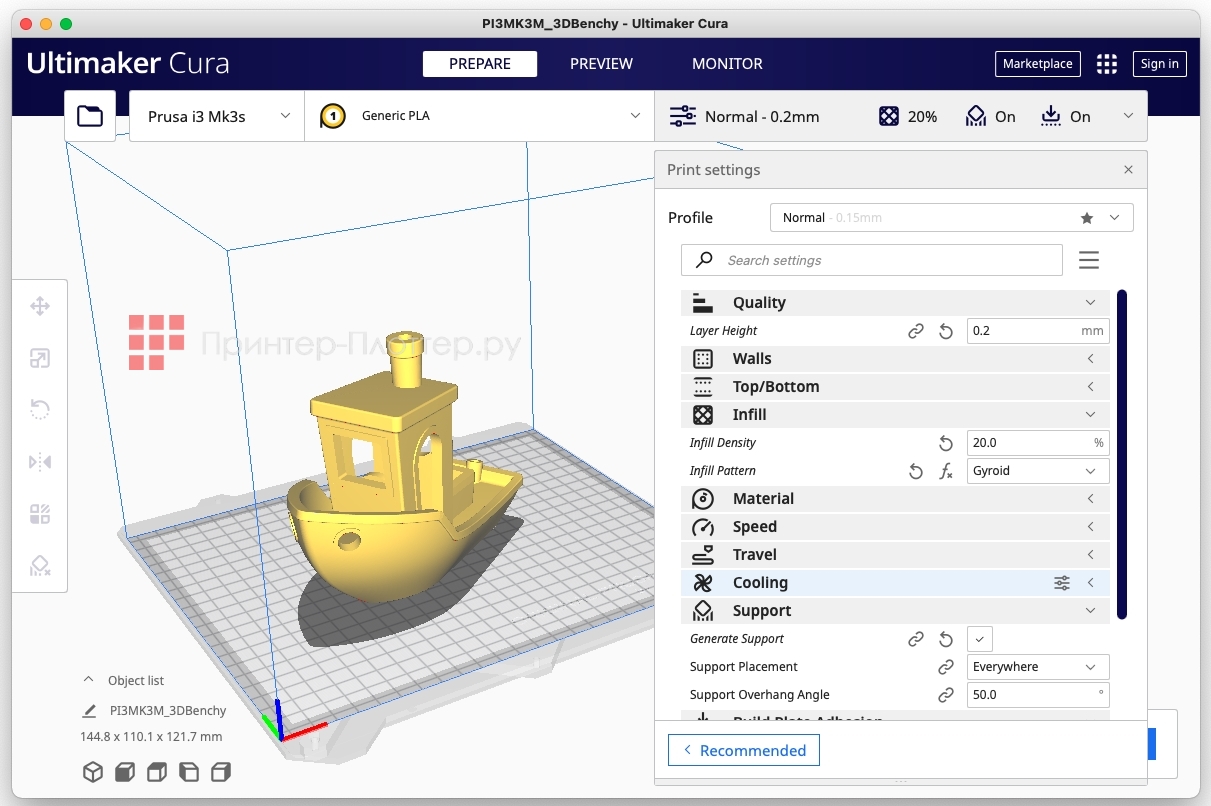The height and width of the screenshot is (806, 1211).
Task: Uncheck the Generate Support checkbox
Action: (979, 638)
